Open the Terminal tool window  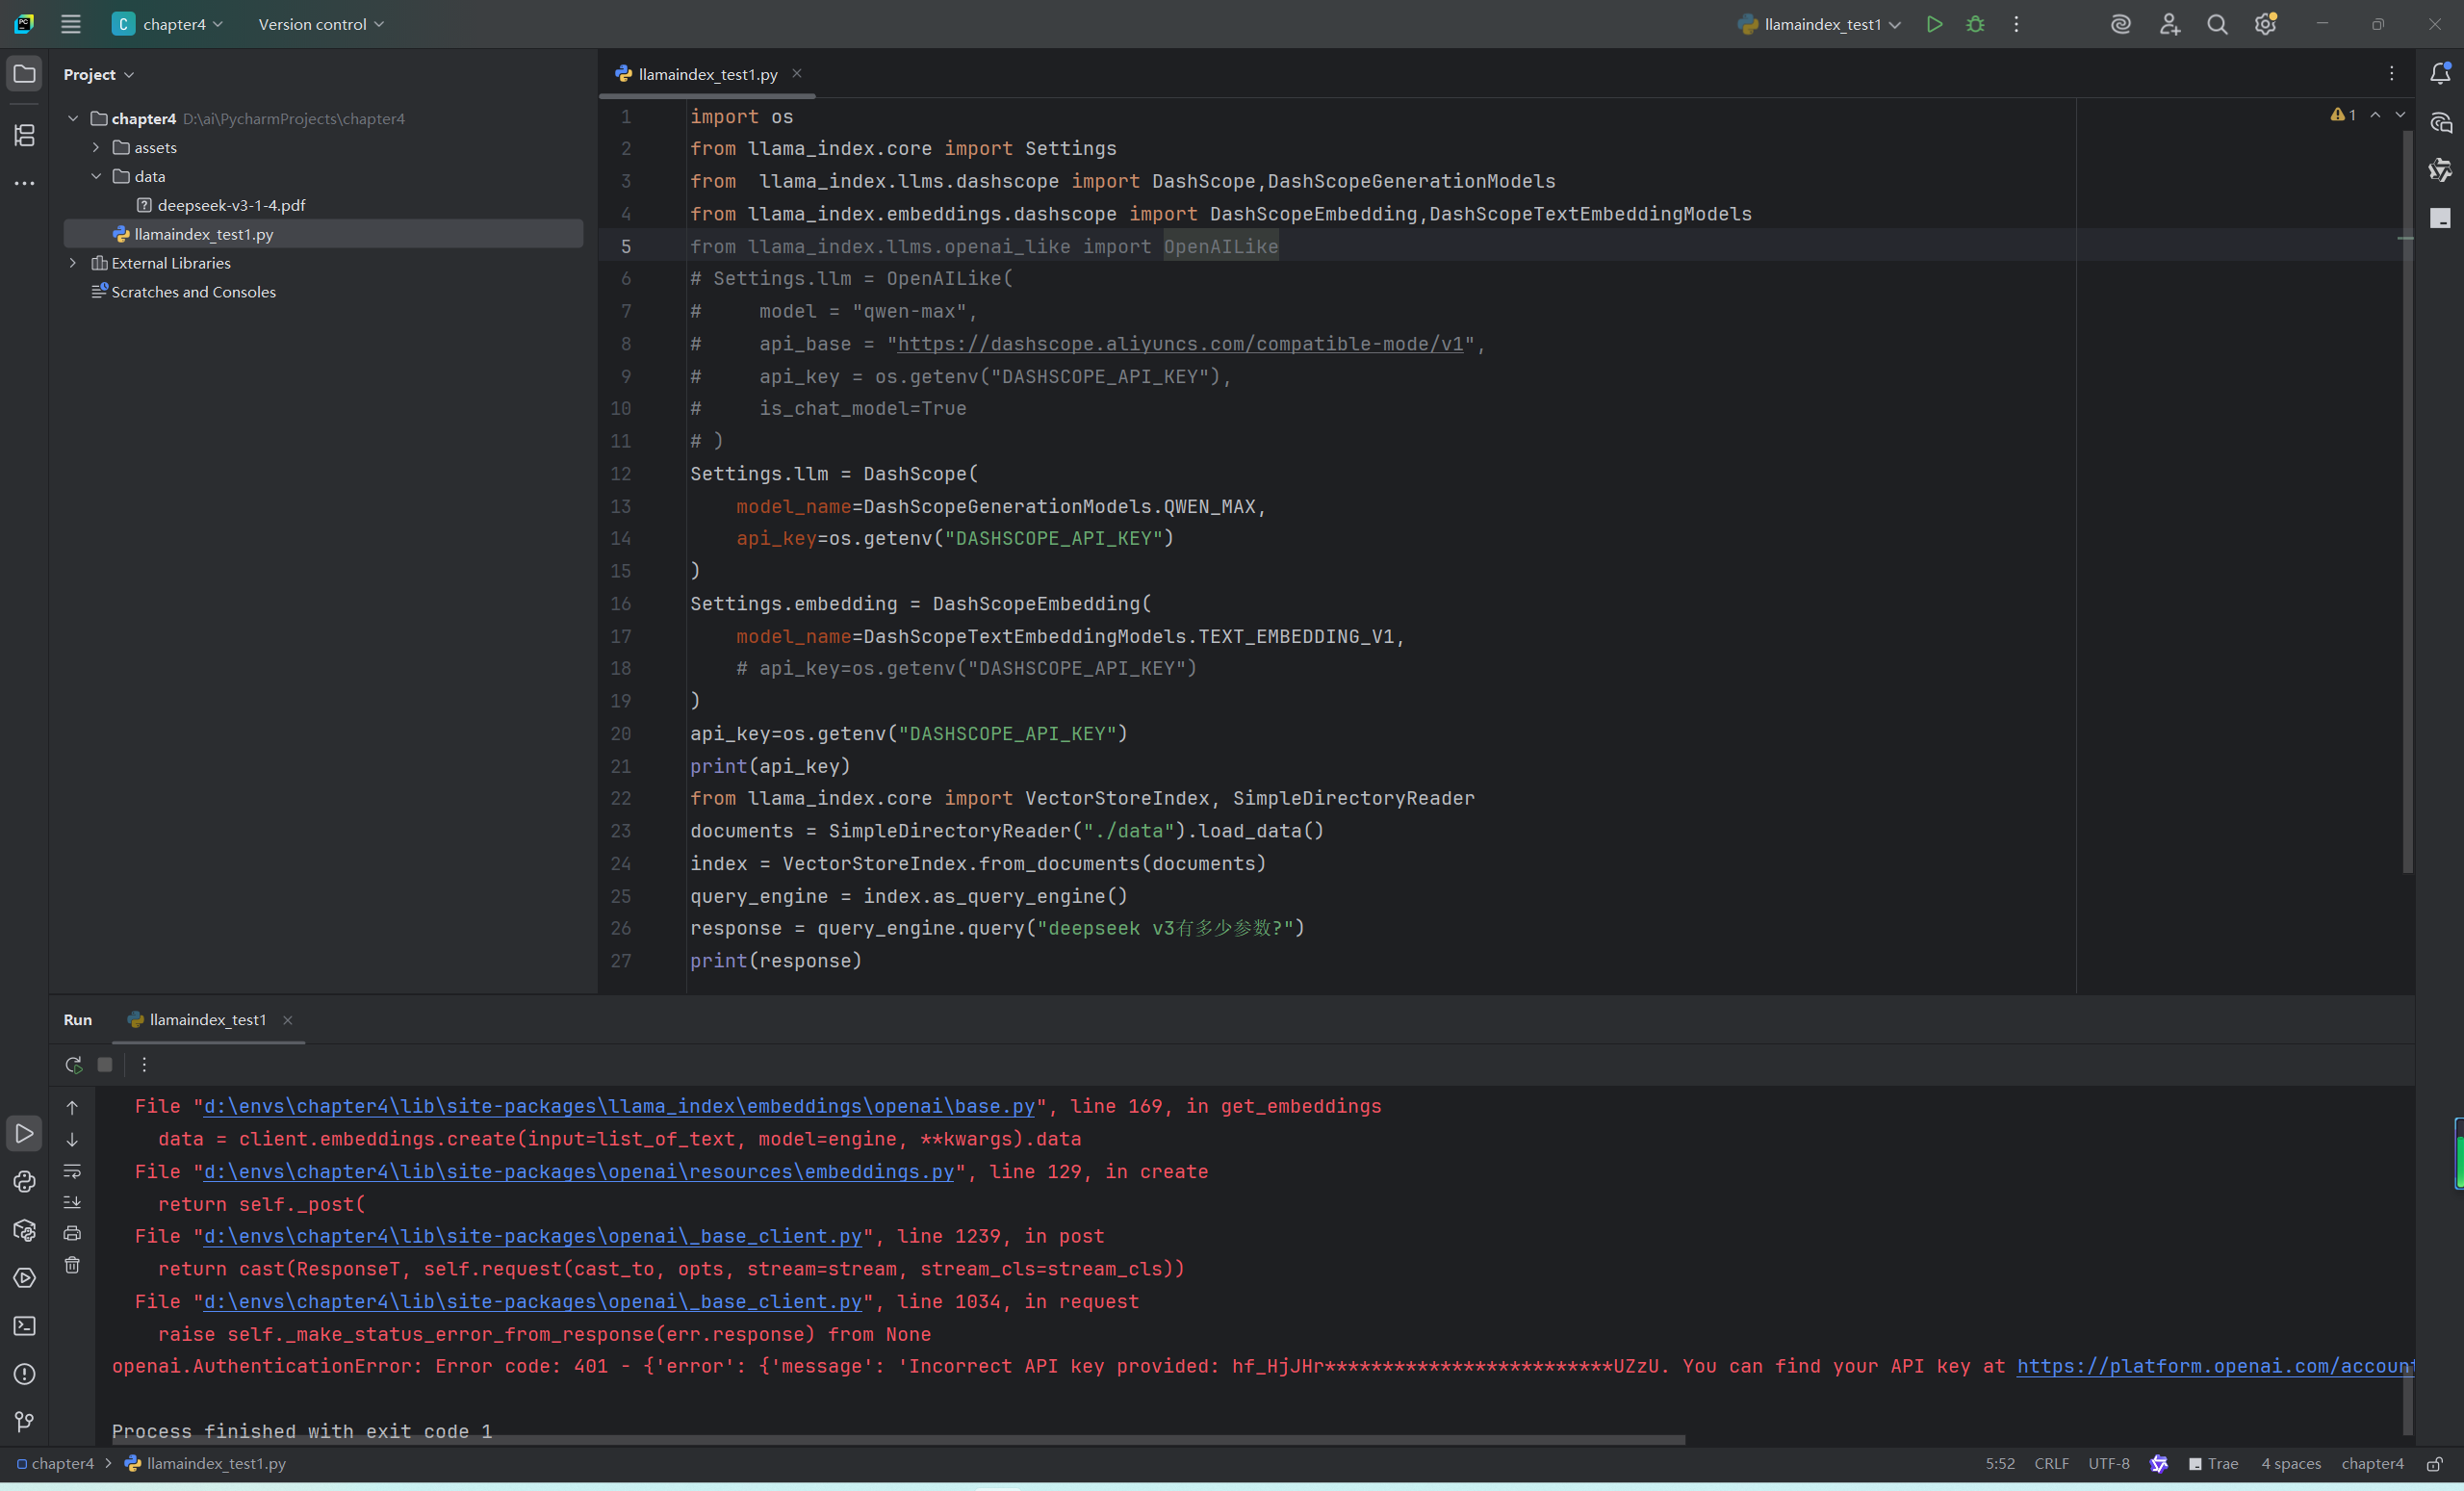[x=24, y=1326]
